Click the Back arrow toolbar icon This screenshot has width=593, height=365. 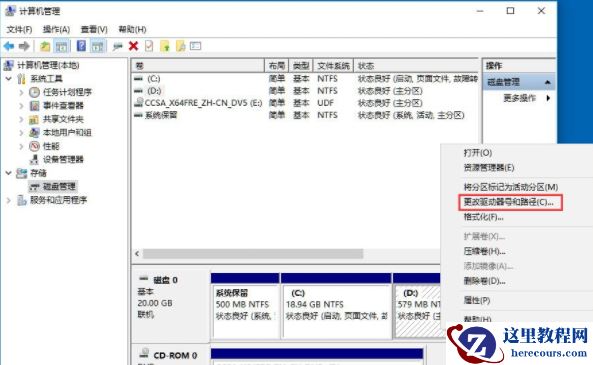(x=9, y=47)
